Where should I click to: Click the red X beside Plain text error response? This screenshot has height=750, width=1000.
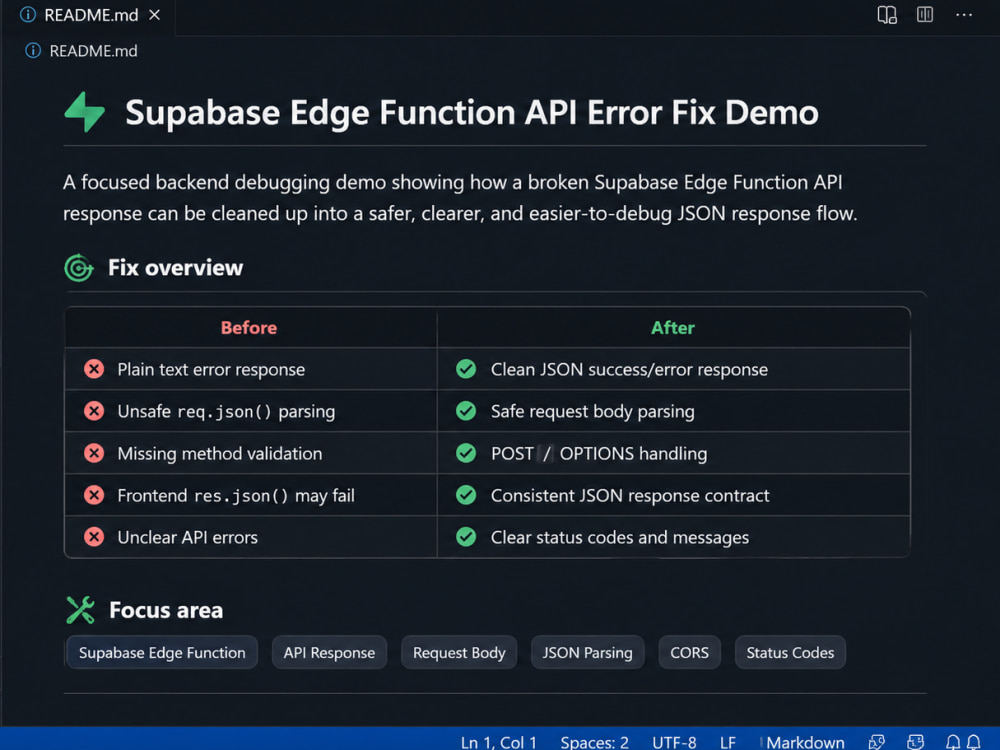pyautogui.click(x=94, y=369)
